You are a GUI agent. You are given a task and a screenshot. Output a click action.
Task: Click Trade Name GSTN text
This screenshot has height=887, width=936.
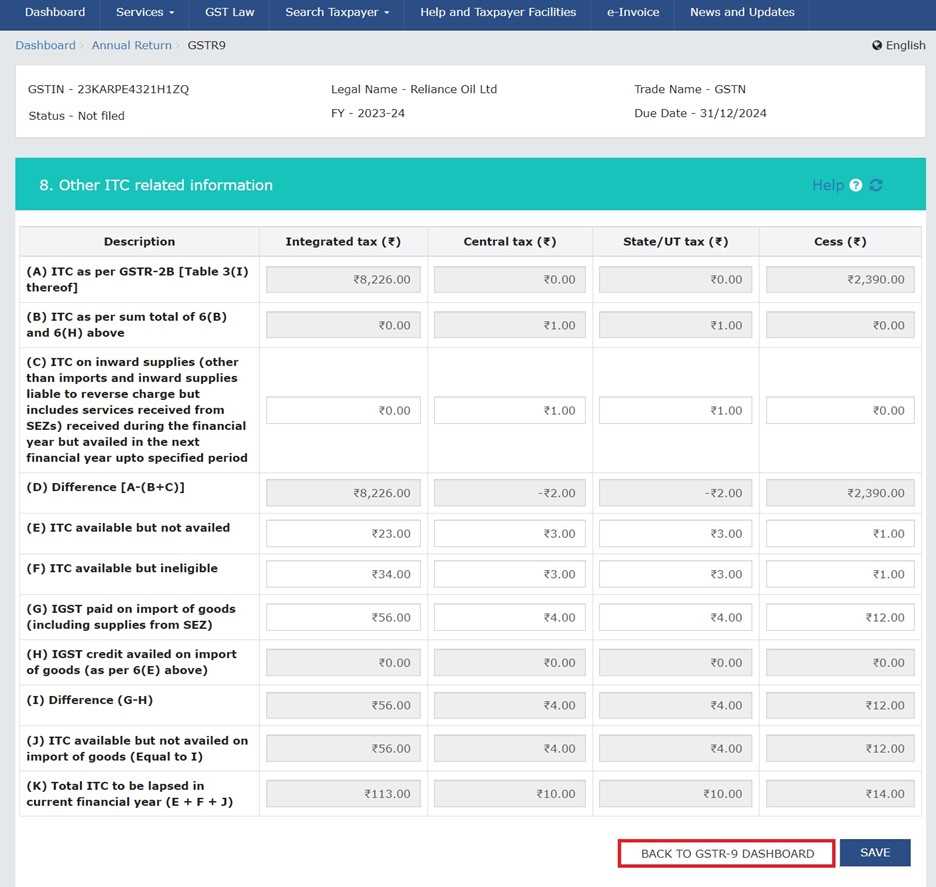tap(689, 90)
